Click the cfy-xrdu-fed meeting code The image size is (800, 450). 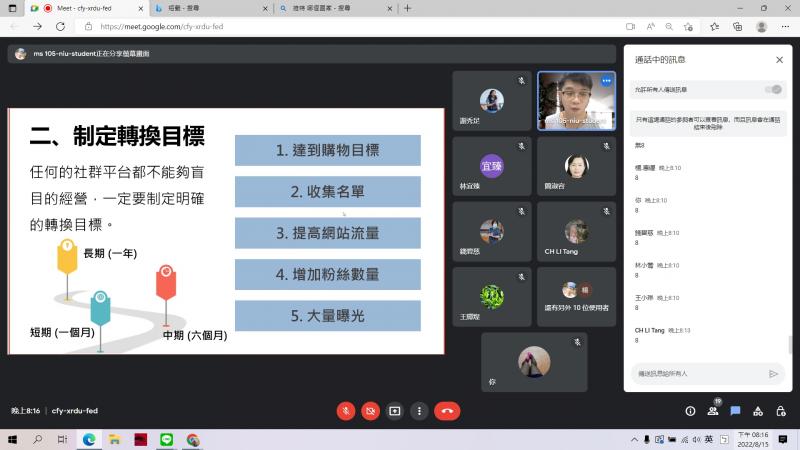(74, 411)
